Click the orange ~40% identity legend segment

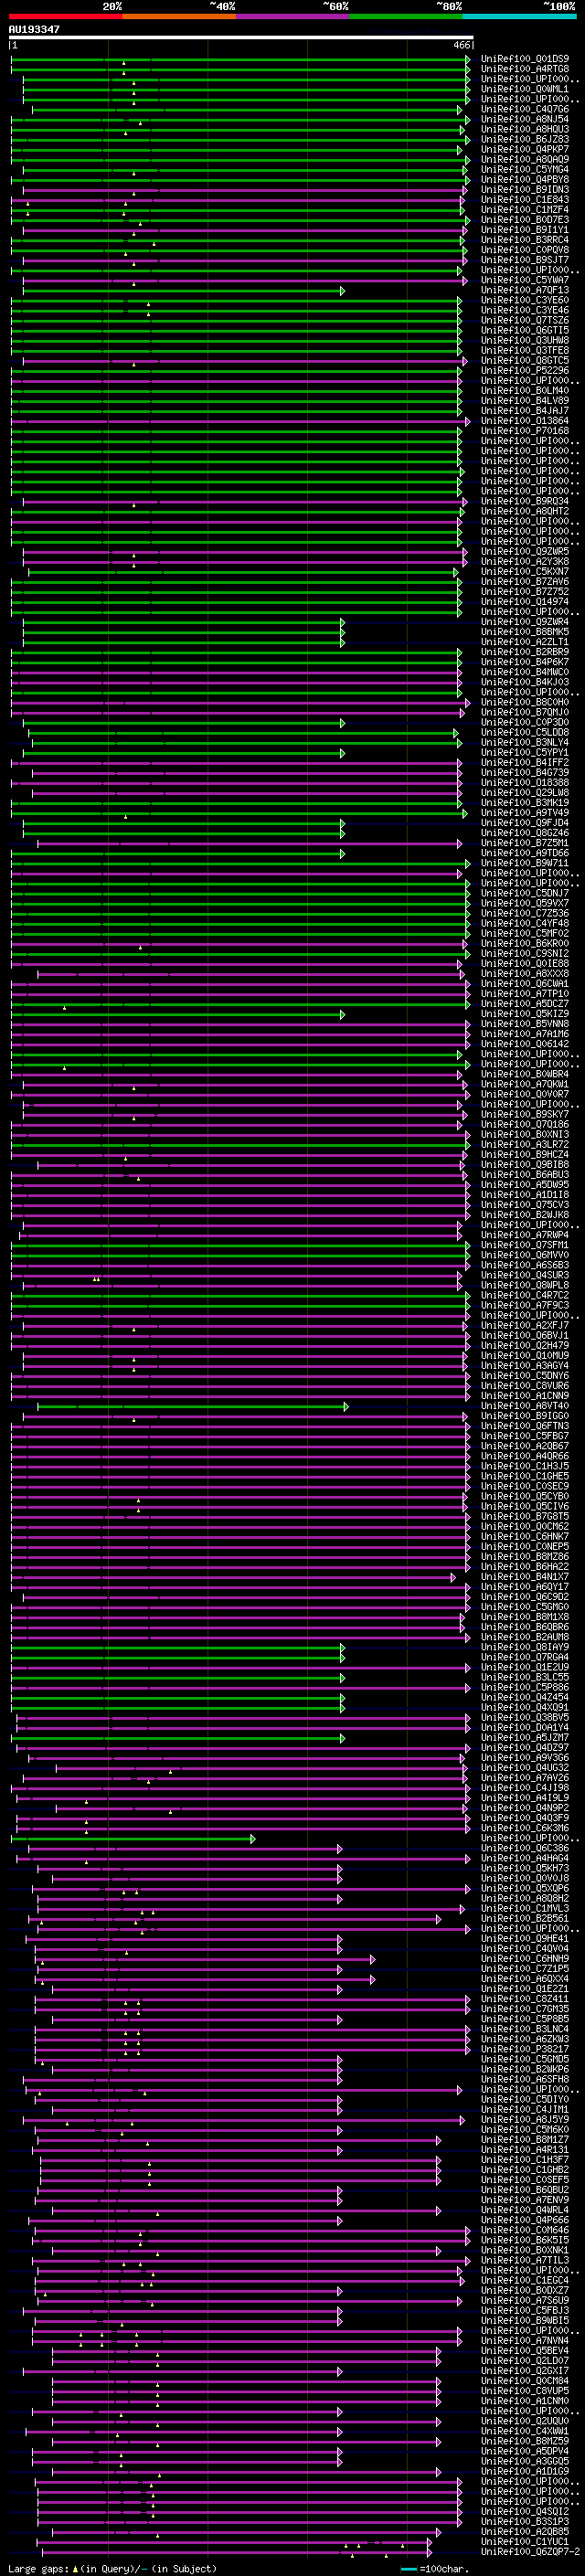pyautogui.click(x=179, y=16)
